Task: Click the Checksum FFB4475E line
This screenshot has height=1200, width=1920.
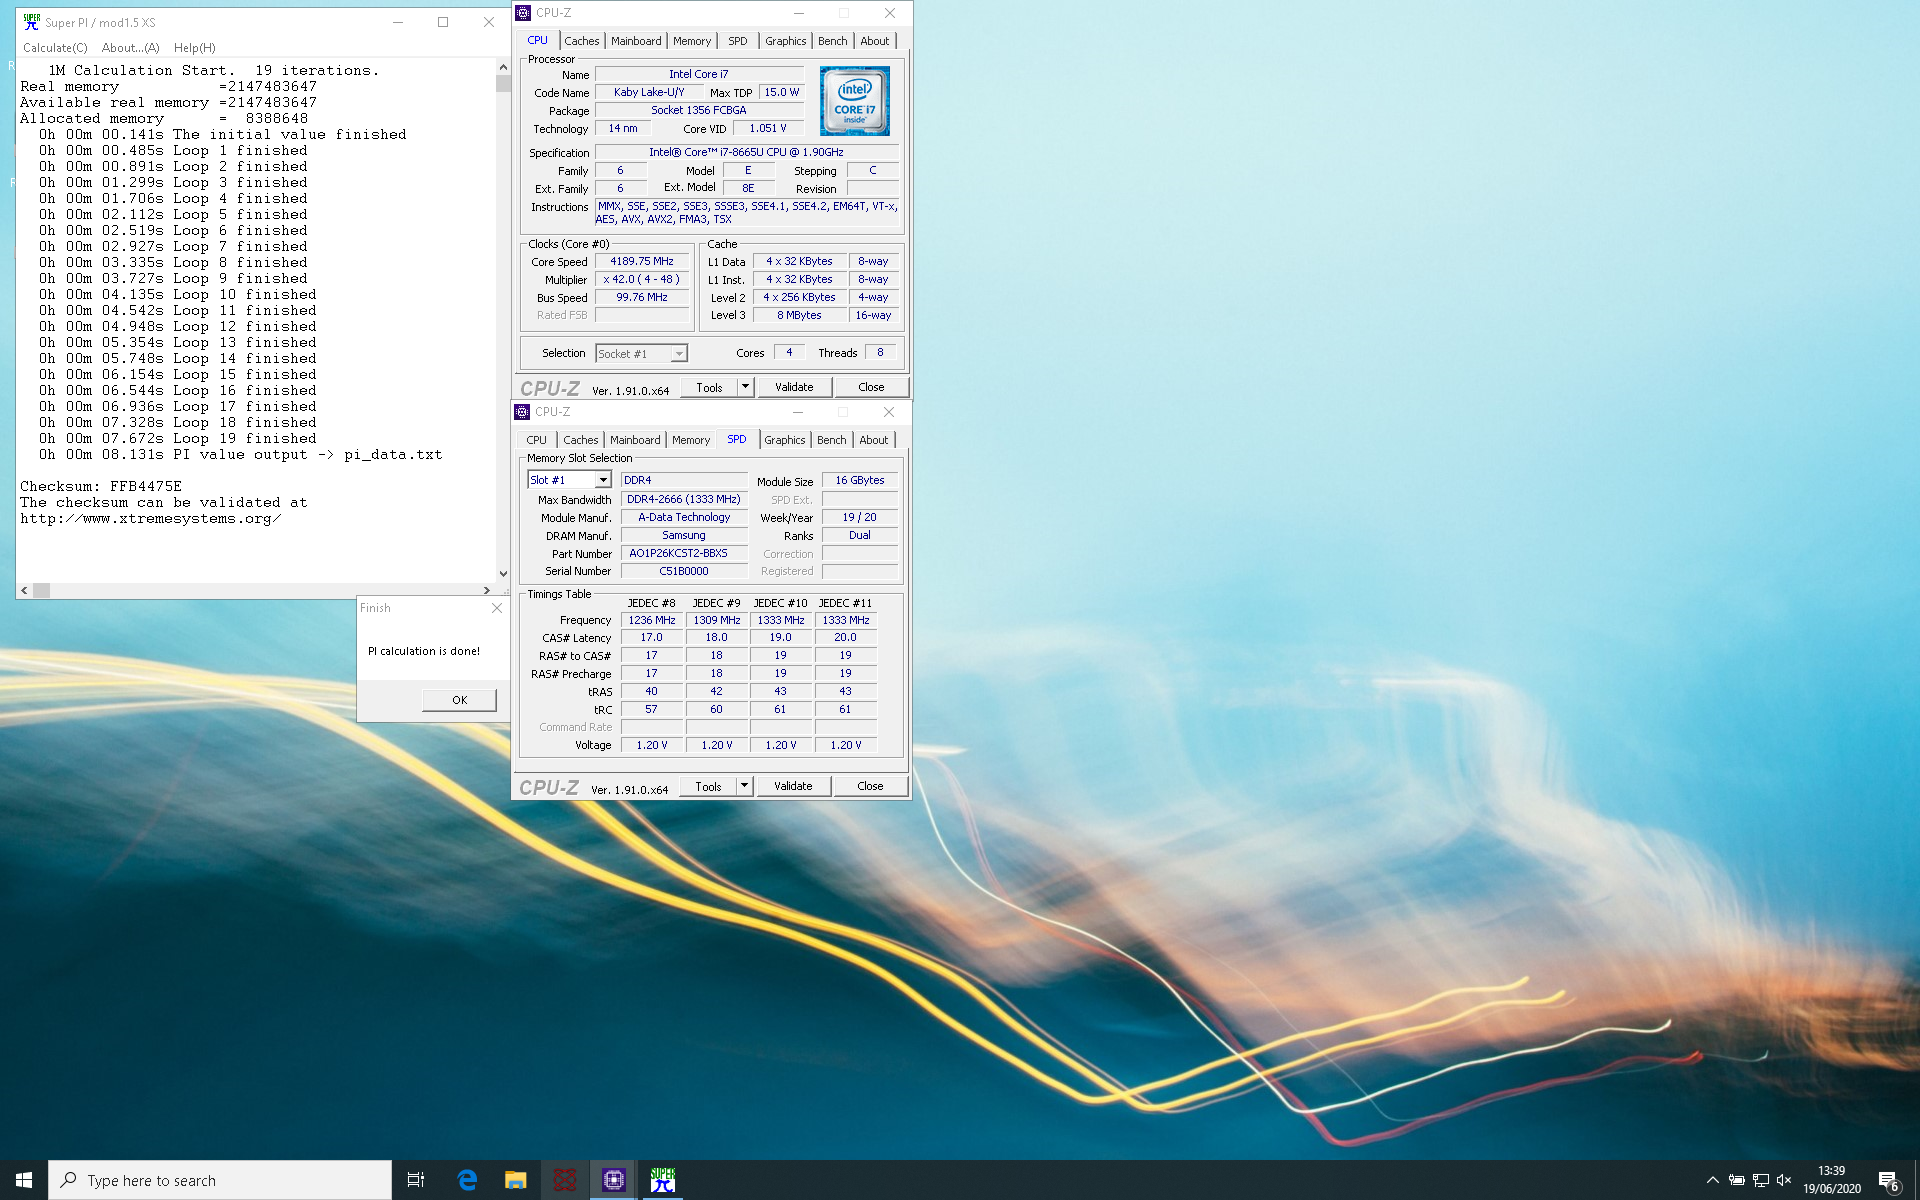Action: coord(101,487)
